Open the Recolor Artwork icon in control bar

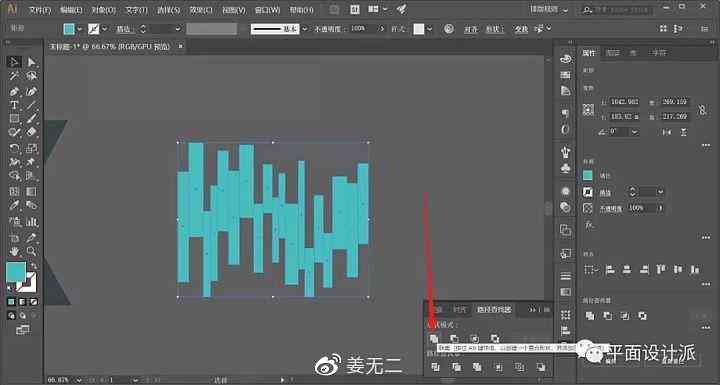pos(449,29)
